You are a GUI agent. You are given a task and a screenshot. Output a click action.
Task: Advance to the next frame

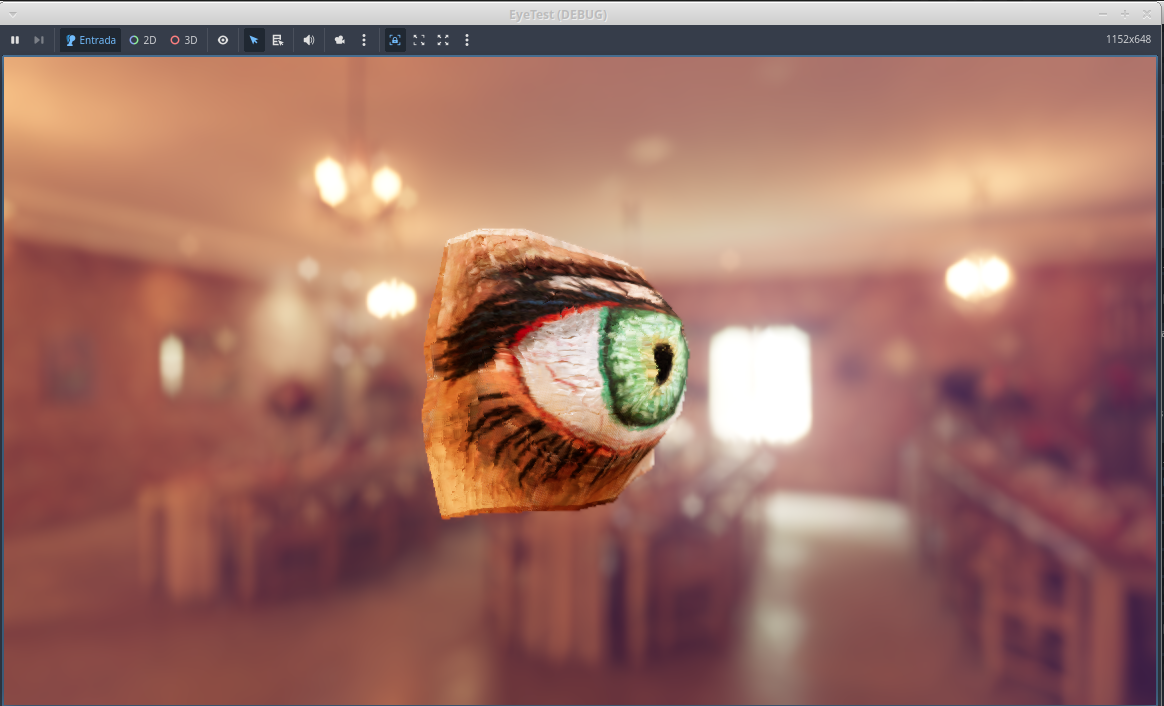click(39, 40)
